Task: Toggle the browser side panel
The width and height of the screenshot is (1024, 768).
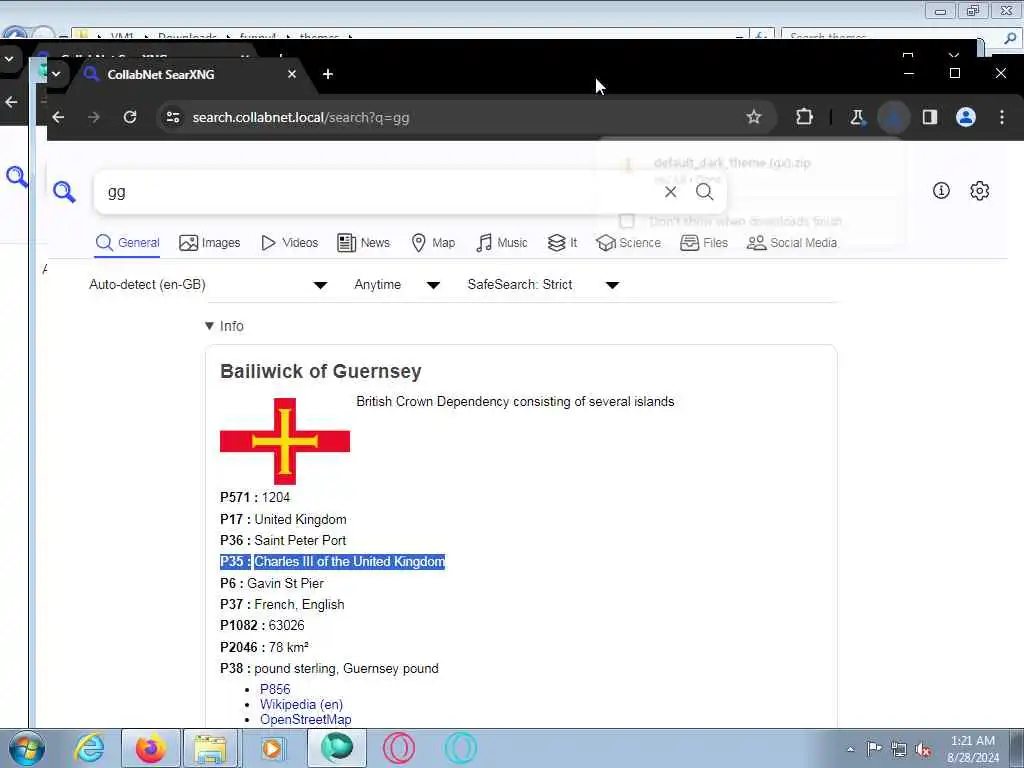Action: (x=929, y=117)
